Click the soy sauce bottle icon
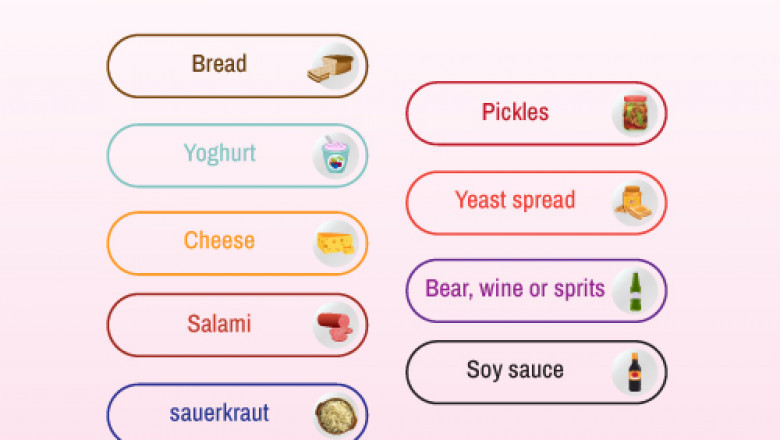This screenshot has height=440, width=780. click(634, 372)
